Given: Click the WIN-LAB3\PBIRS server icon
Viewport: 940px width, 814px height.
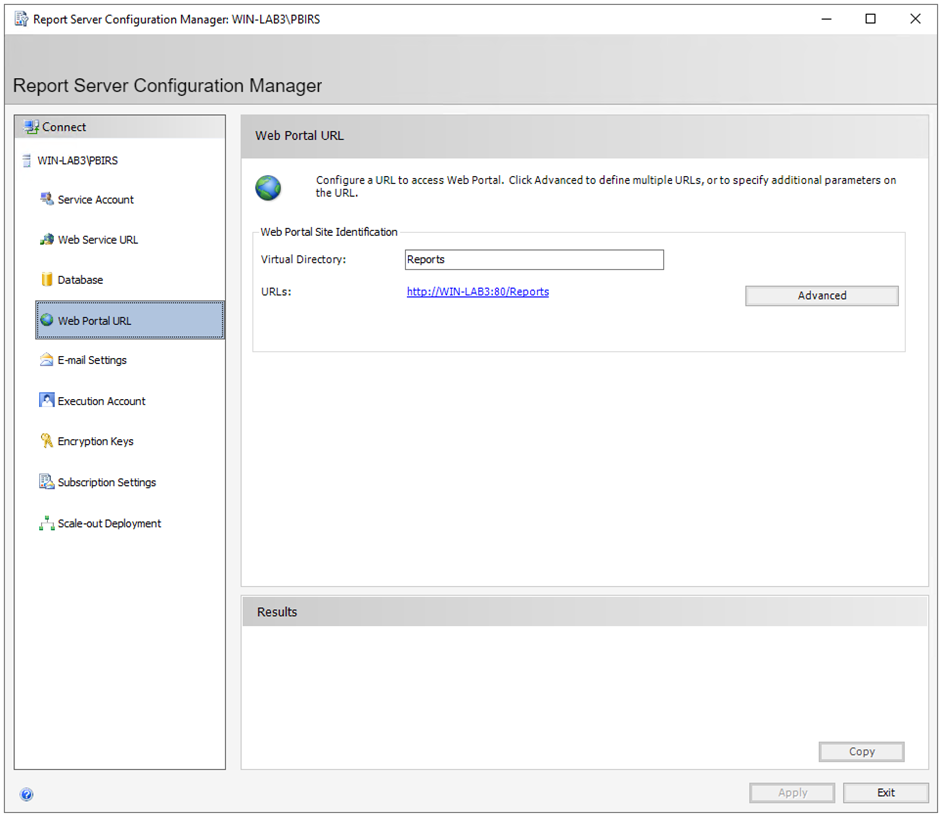Looking at the screenshot, I should [26, 161].
